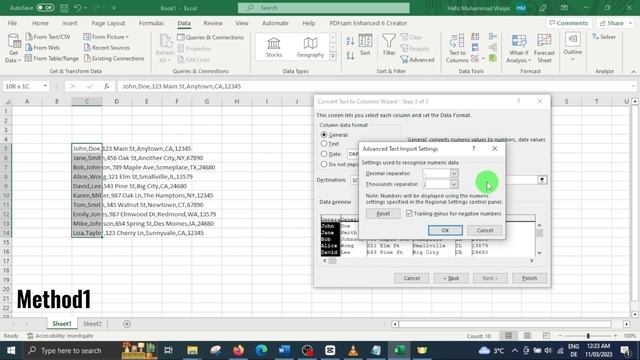Open Decimal separator dropdown
This screenshot has width=640, height=360.
coord(454,173)
